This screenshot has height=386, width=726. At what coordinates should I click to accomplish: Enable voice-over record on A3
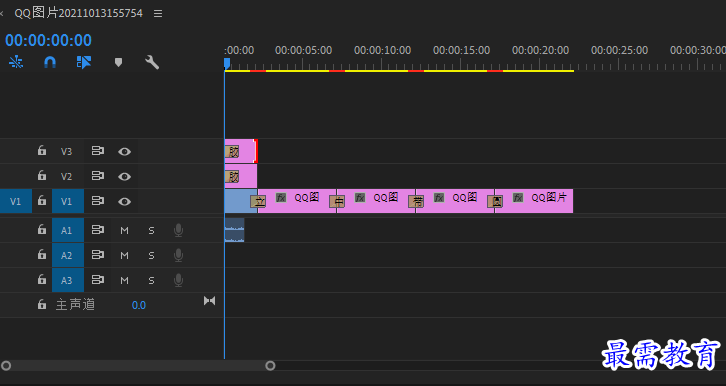click(178, 280)
